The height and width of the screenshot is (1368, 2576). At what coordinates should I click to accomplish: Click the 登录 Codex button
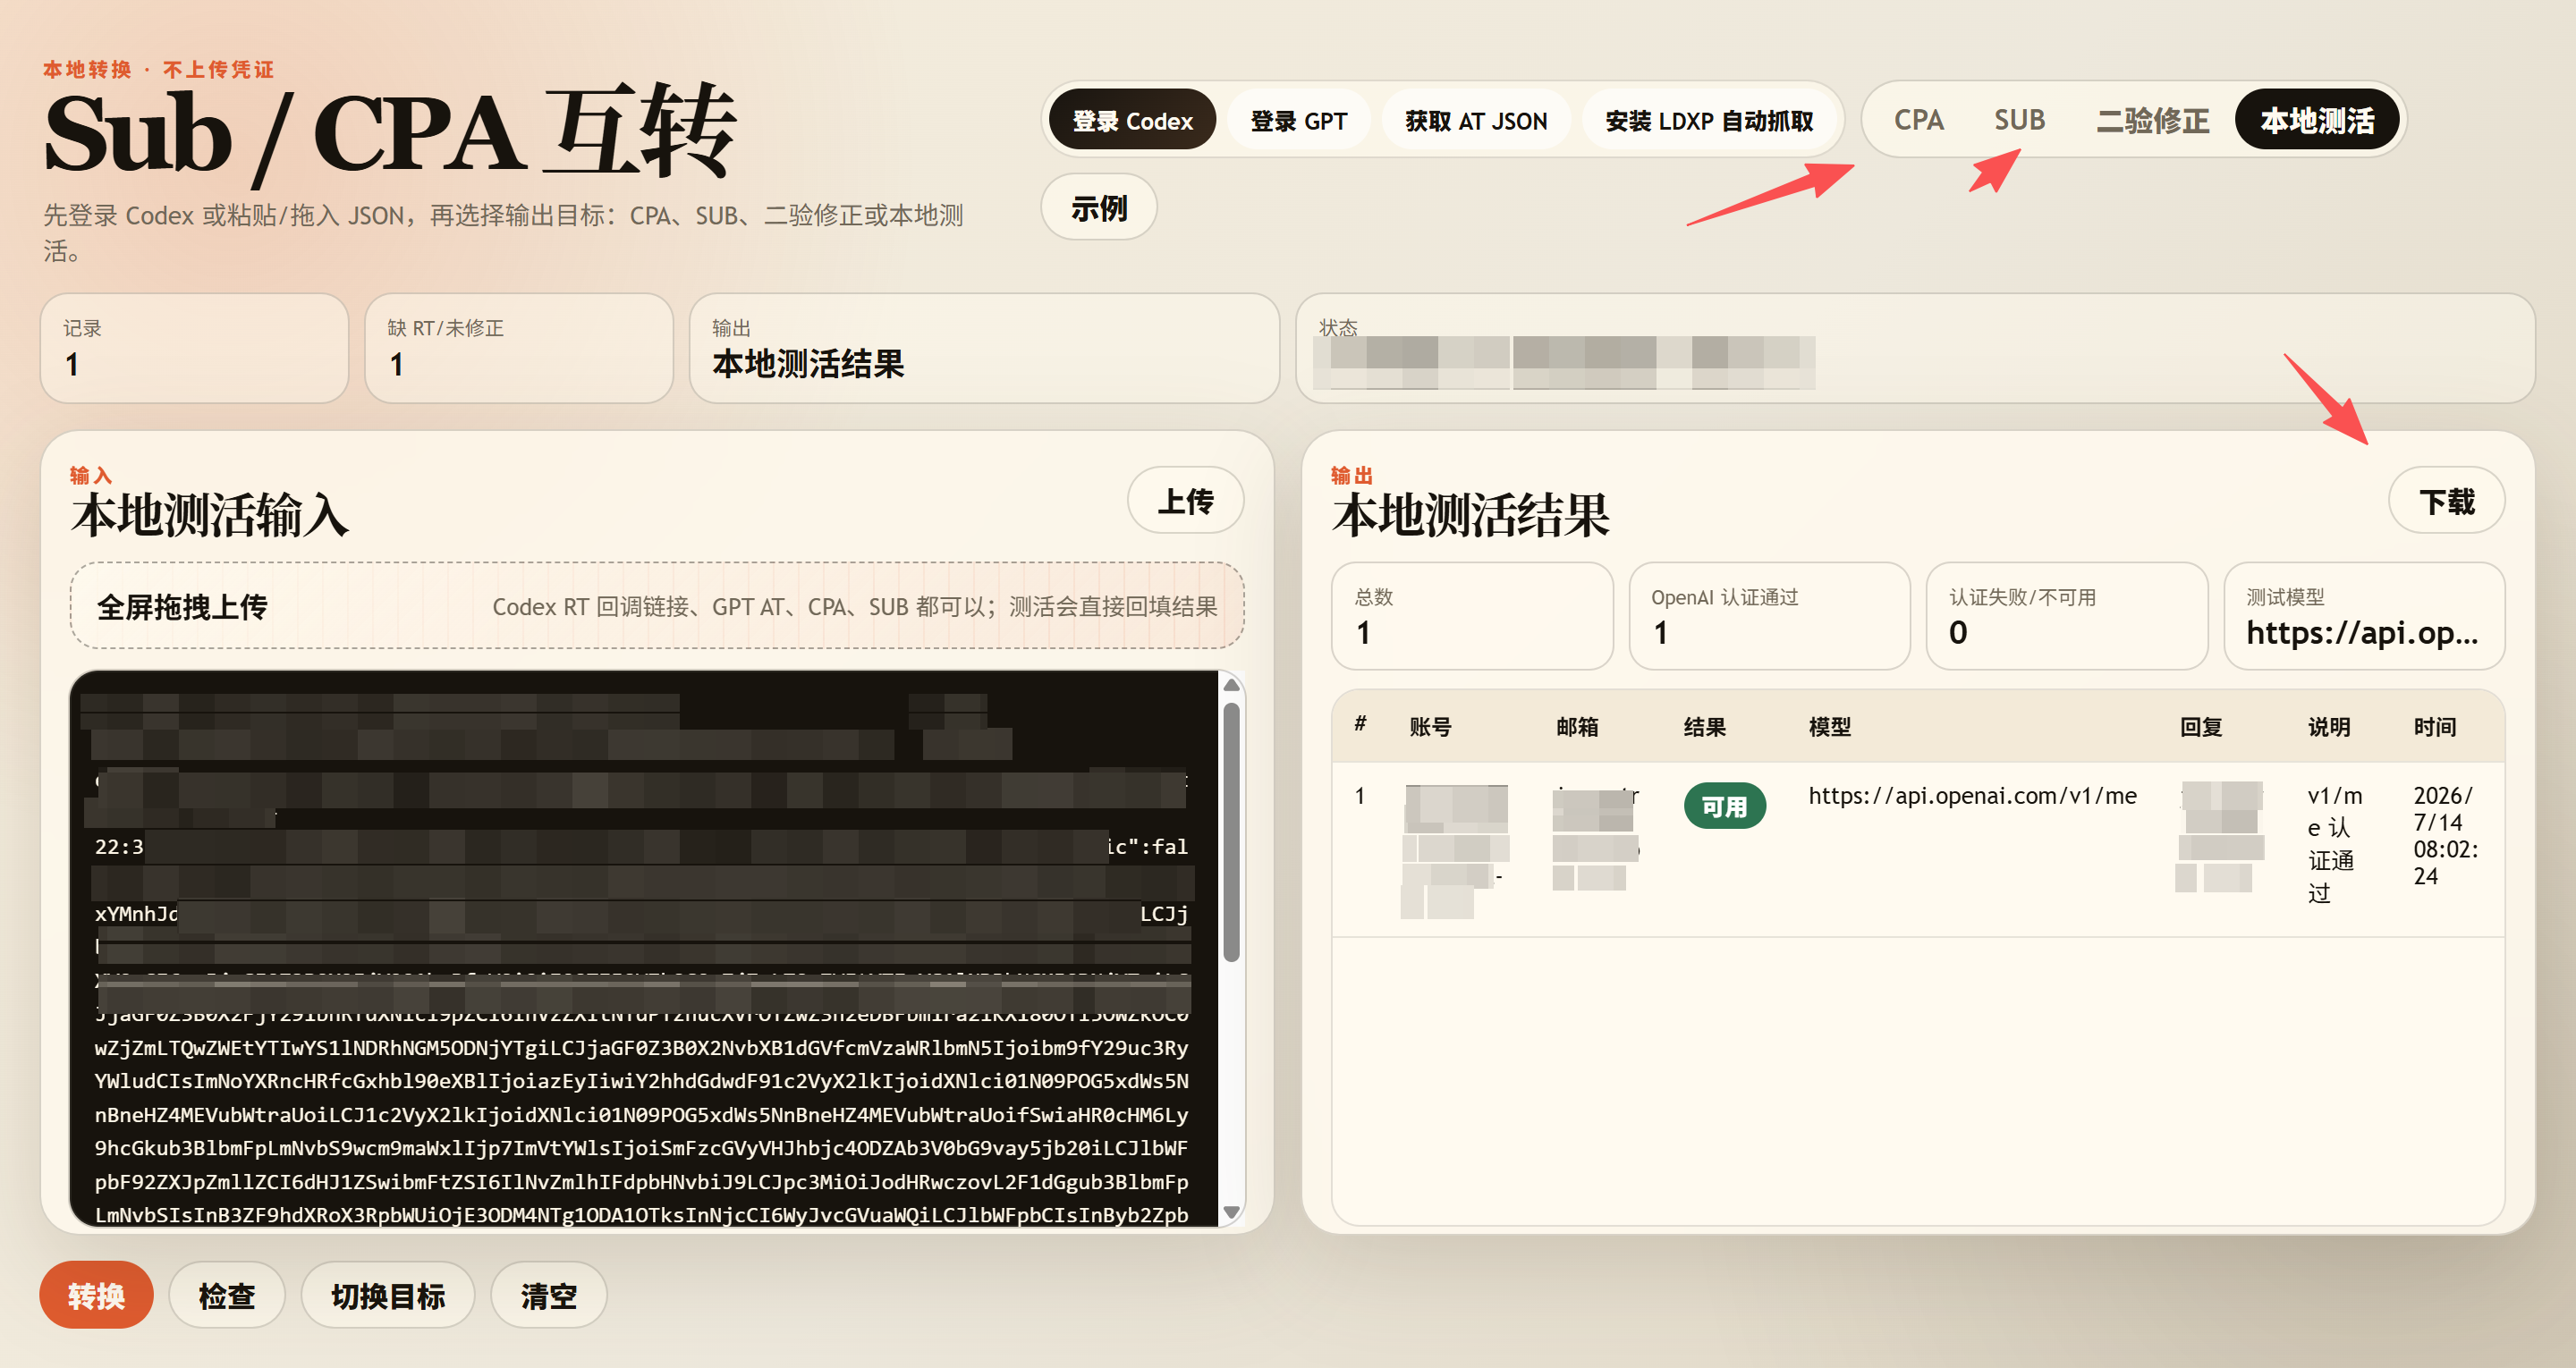pyautogui.click(x=1132, y=120)
